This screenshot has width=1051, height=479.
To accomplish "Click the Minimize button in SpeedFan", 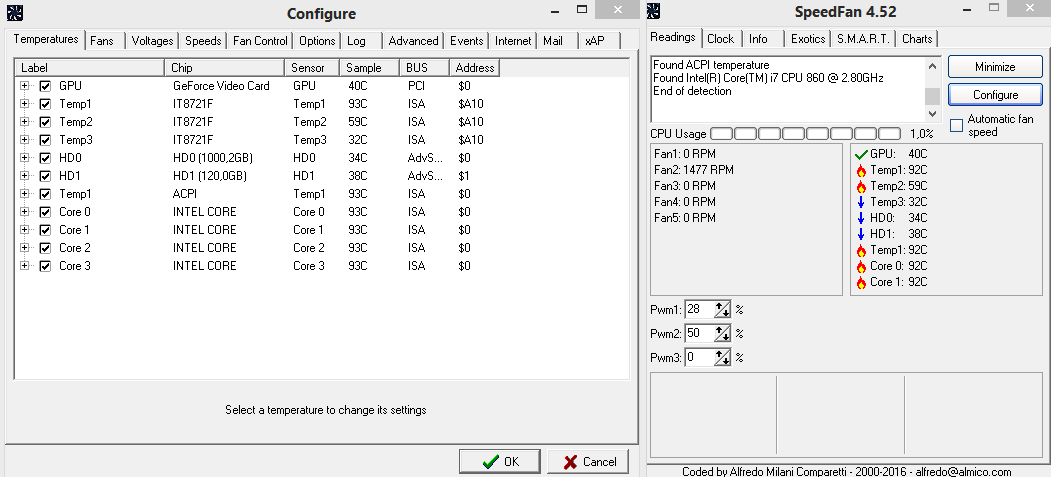I will (995, 67).
